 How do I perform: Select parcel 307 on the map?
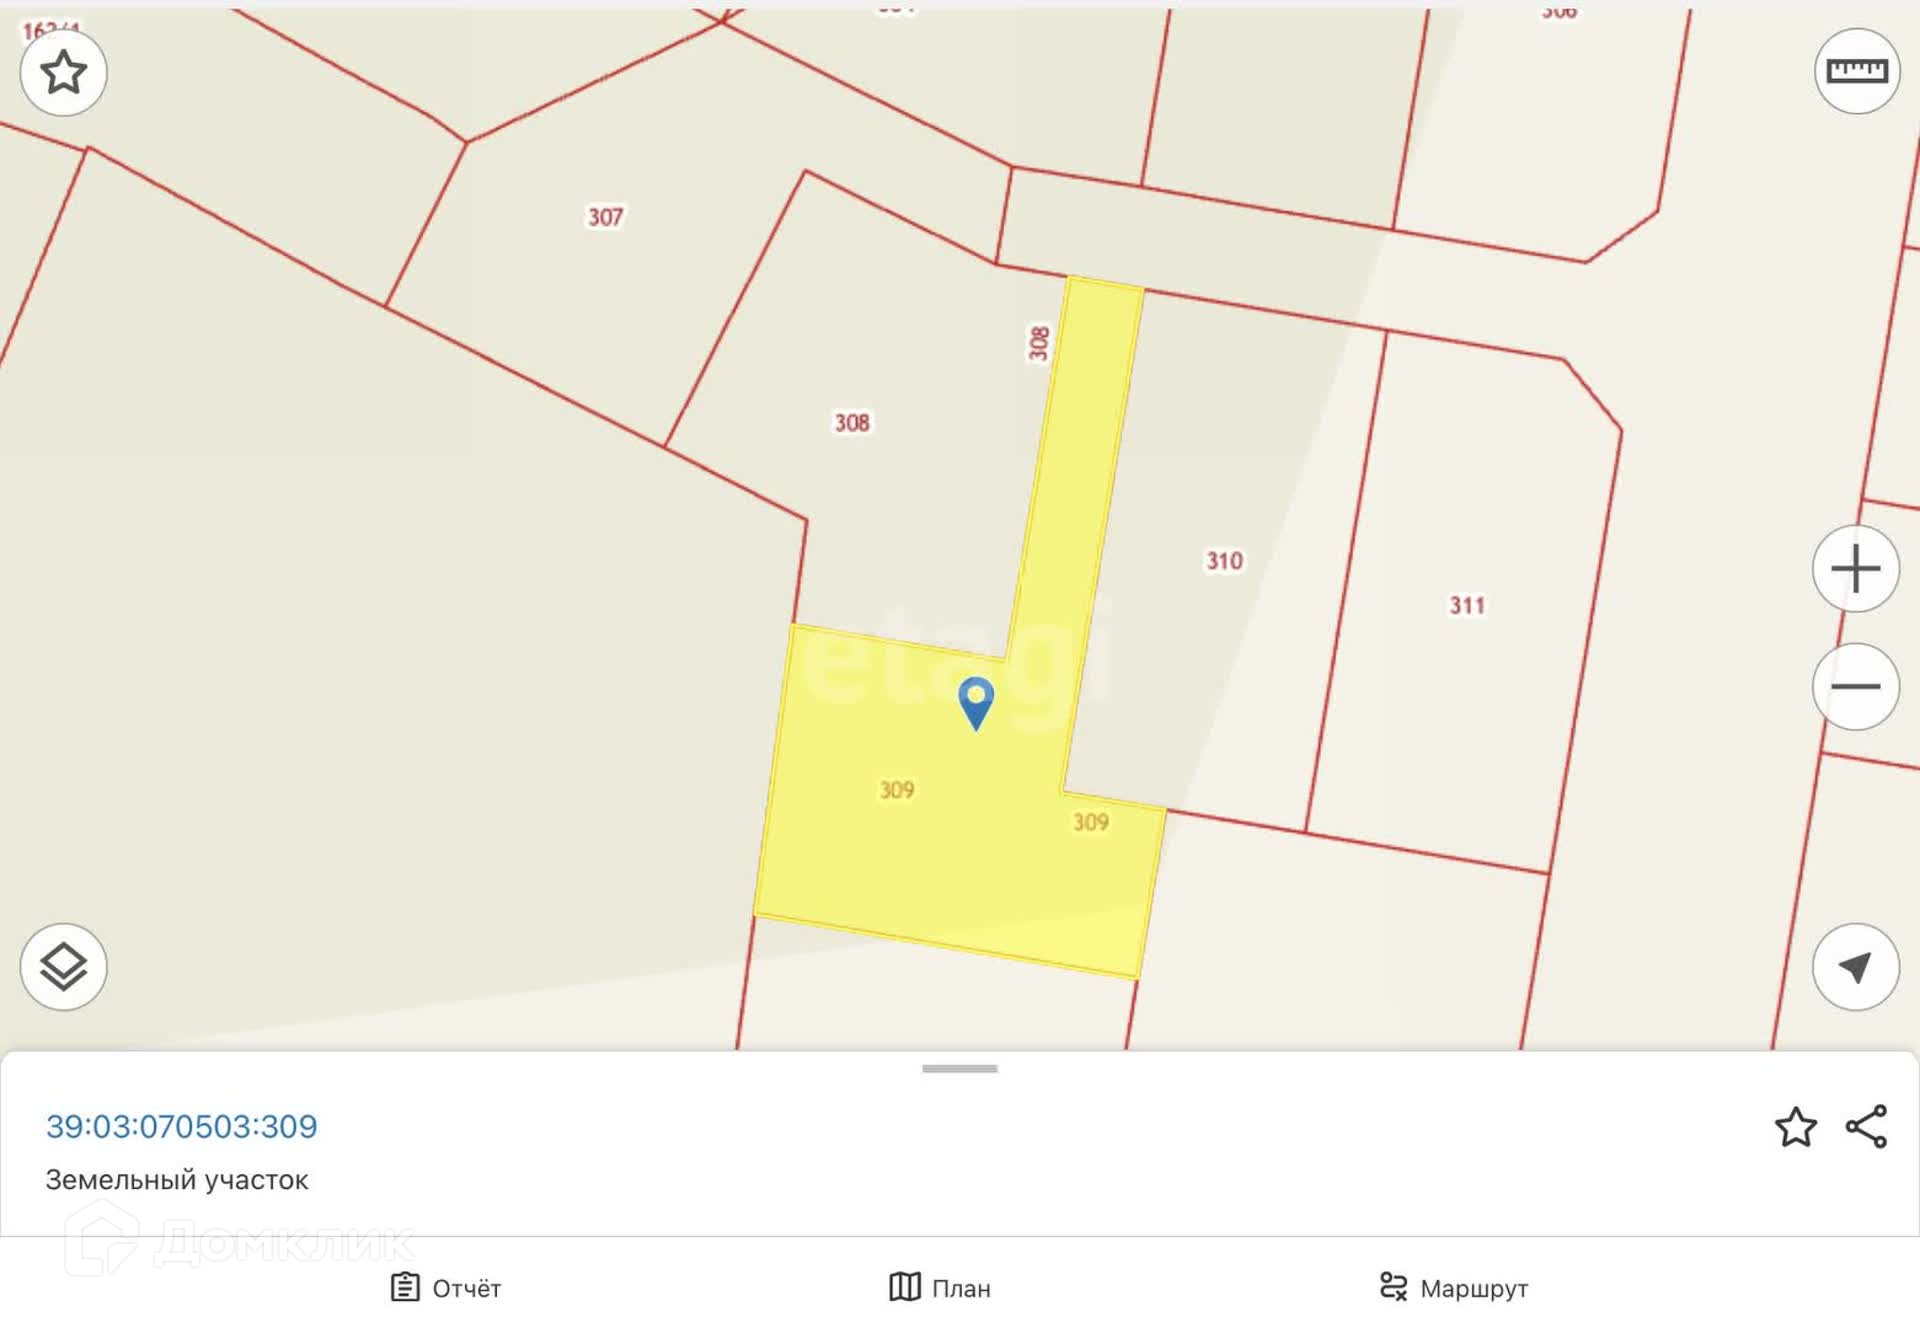tap(605, 217)
